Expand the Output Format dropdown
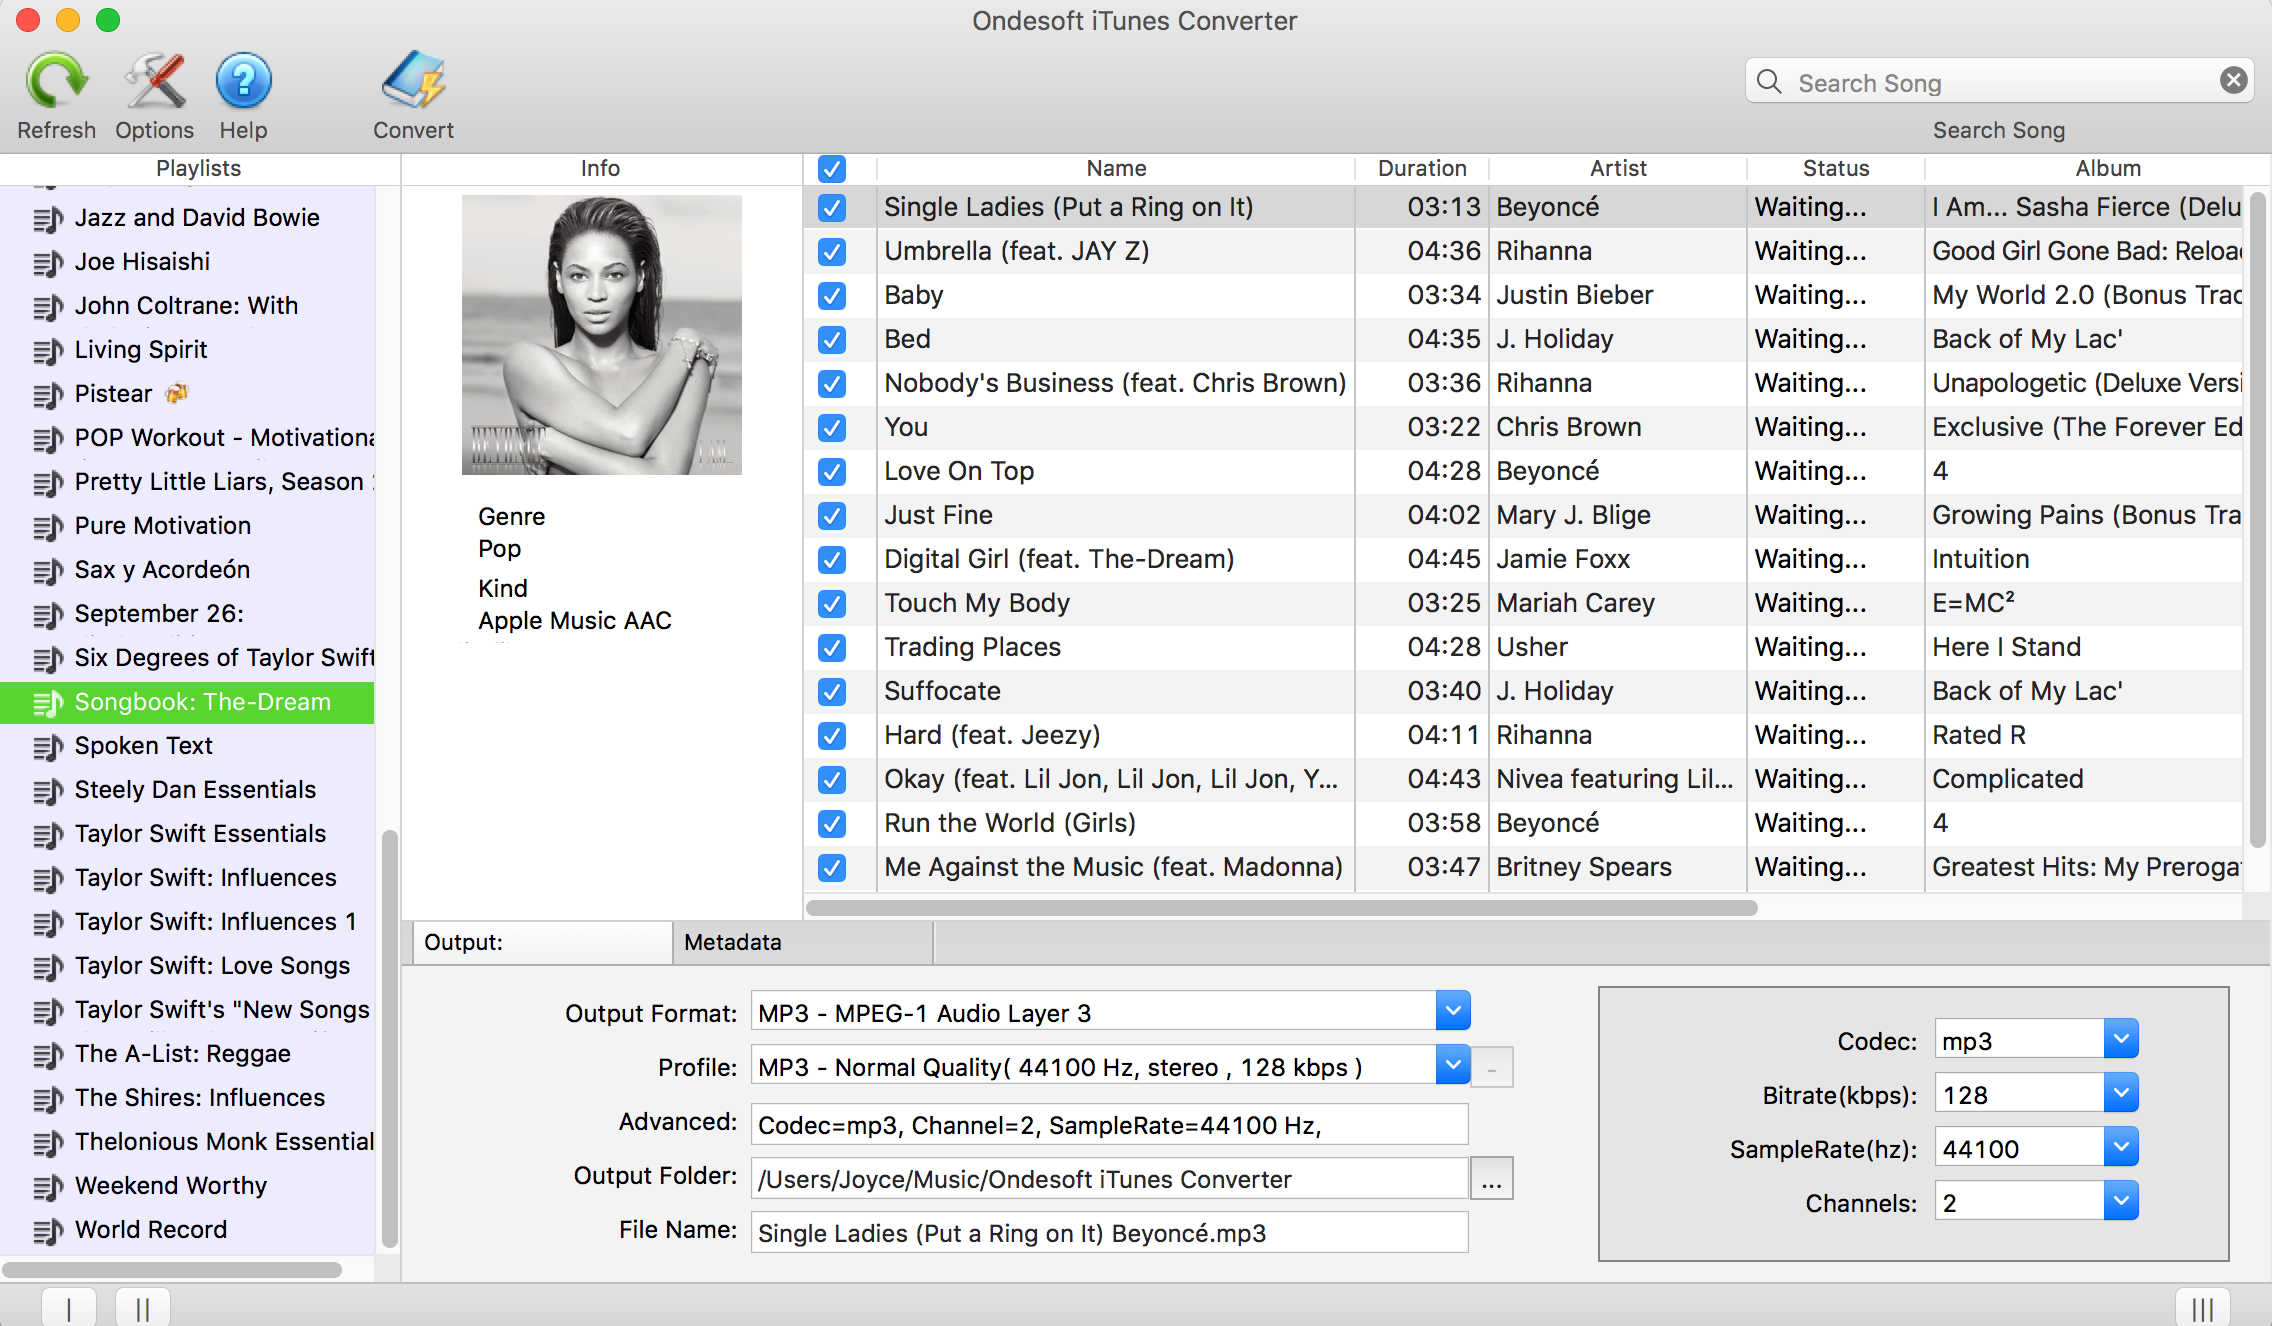 tap(1452, 1012)
